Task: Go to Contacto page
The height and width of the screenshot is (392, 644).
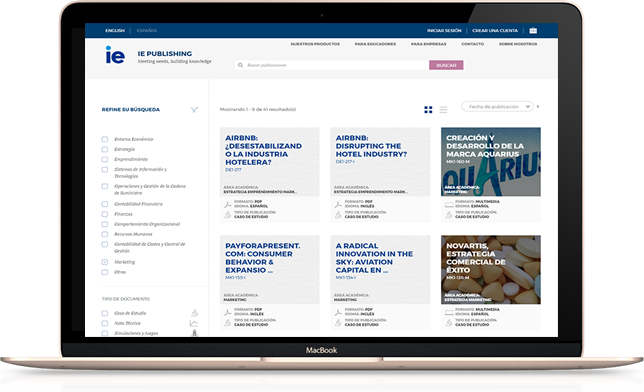Action: click(x=472, y=44)
